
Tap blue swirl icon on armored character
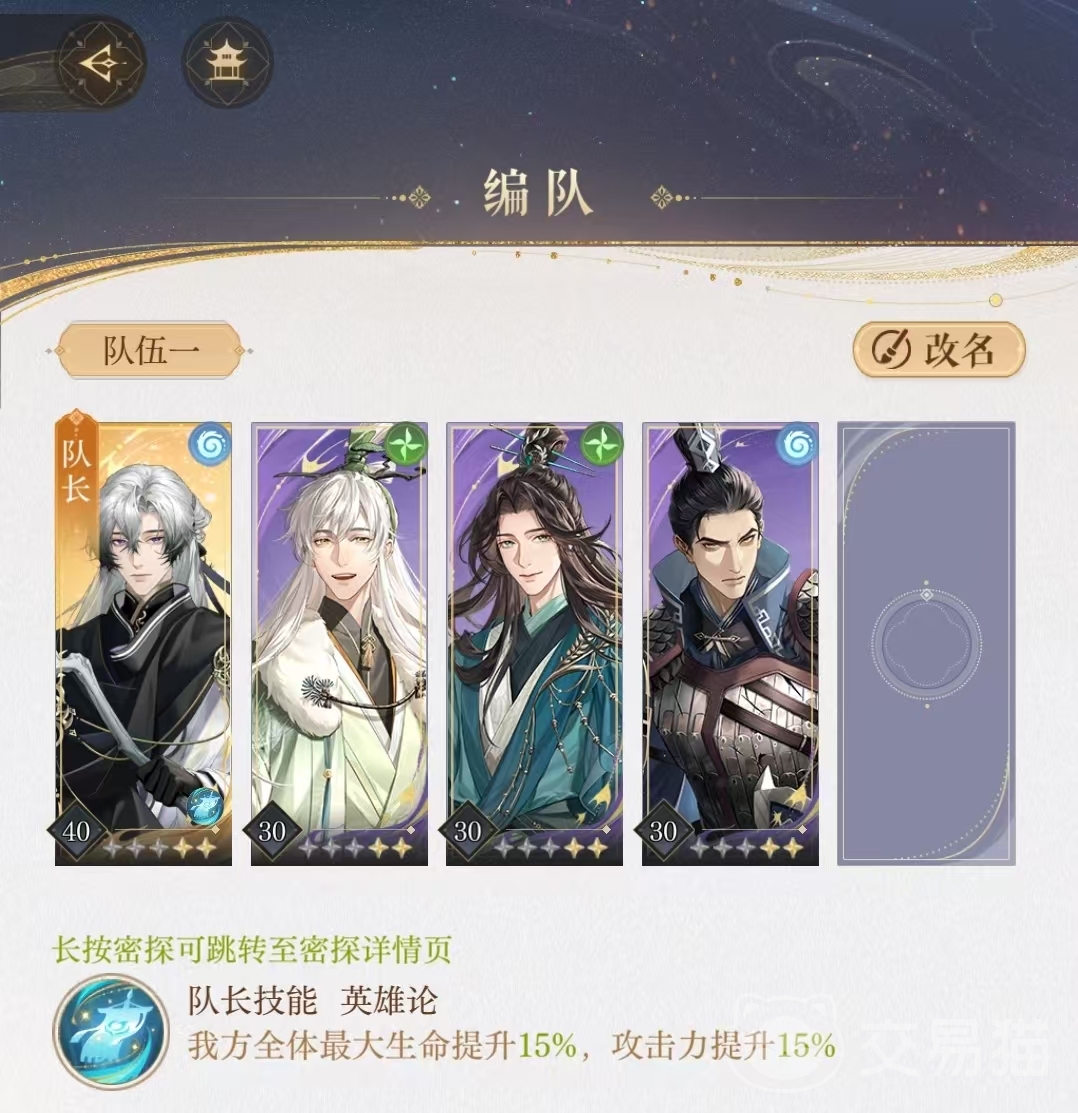(x=797, y=445)
